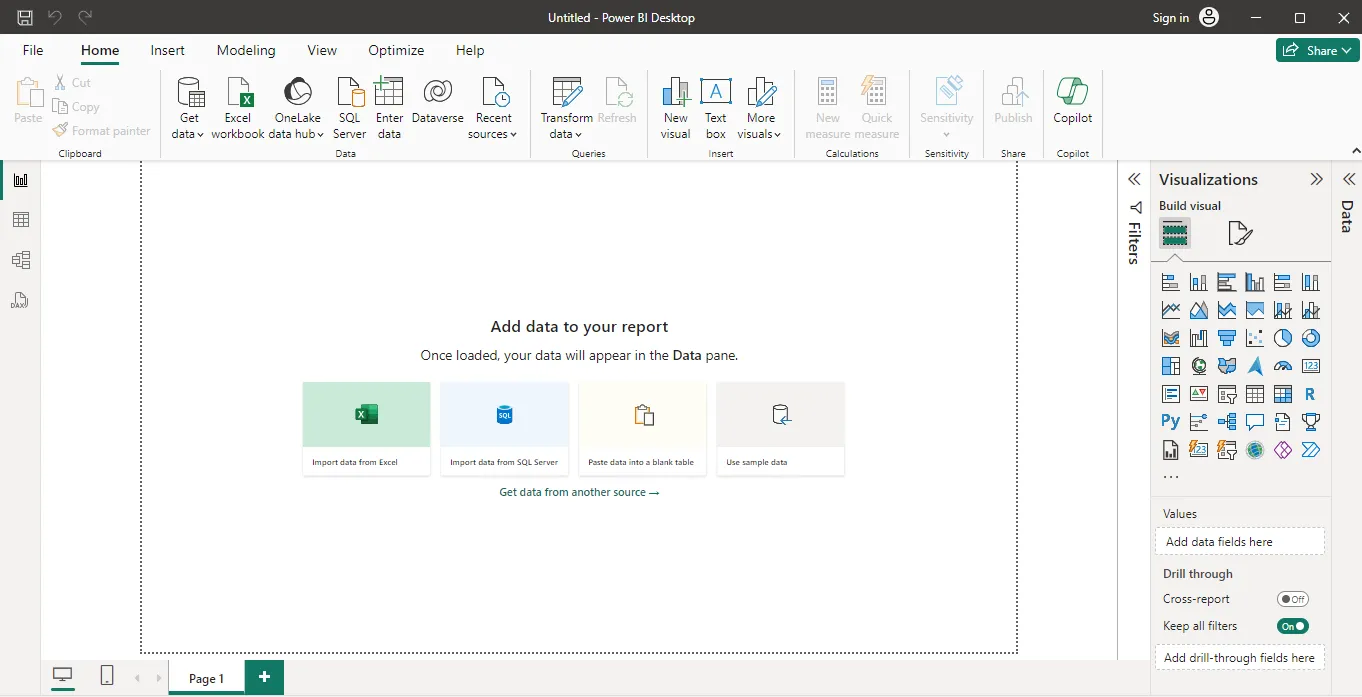Open the More visuals dropdown
Screen dimensions: 1362x697
761,108
